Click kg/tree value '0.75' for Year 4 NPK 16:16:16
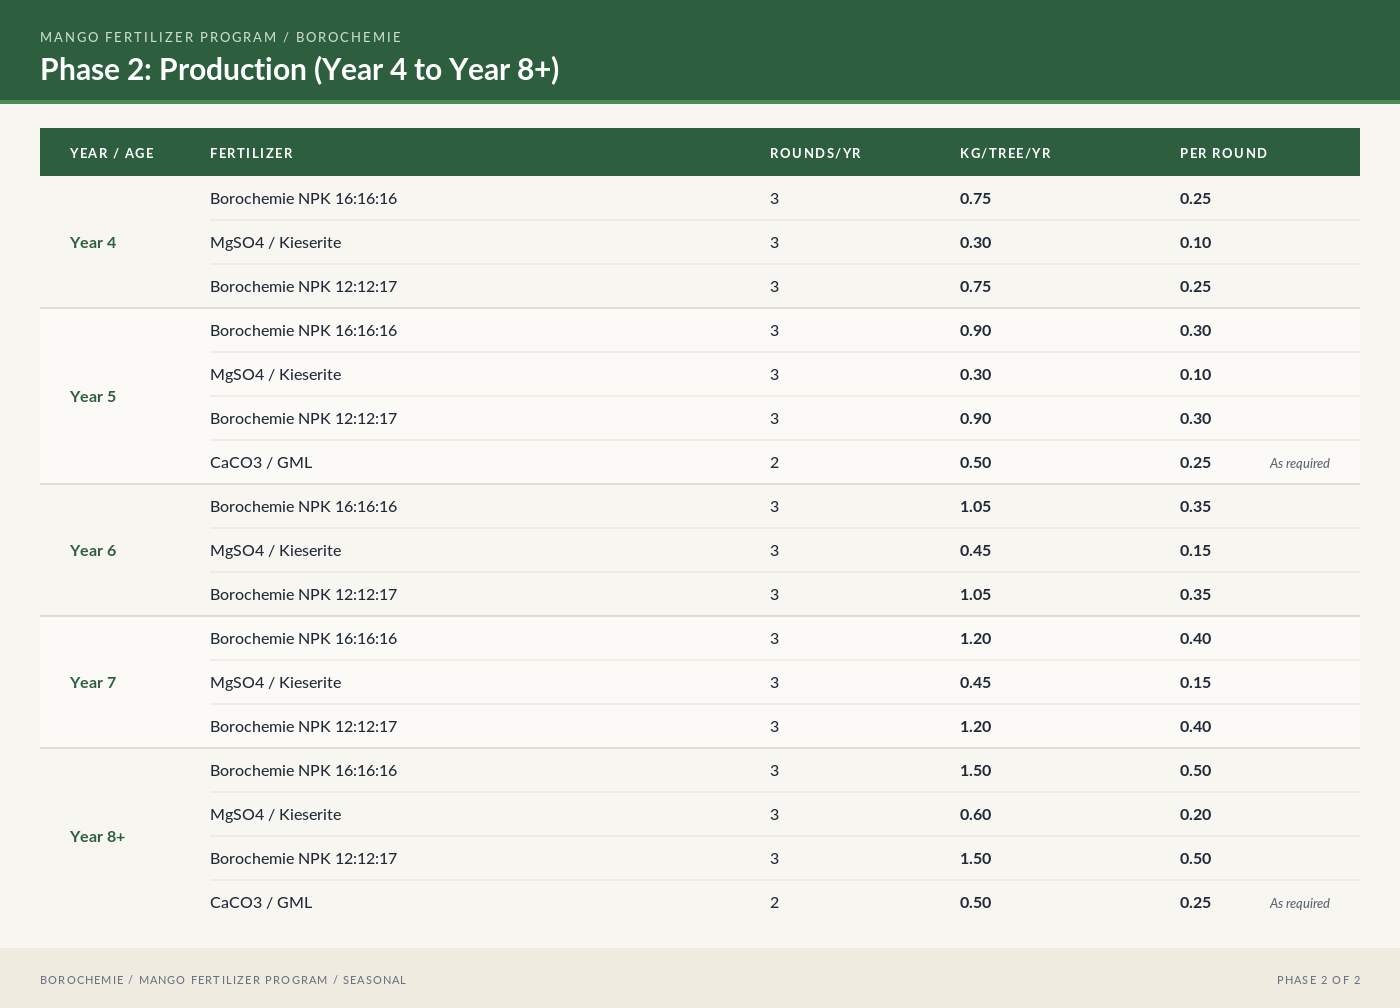 tap(976, 198)
